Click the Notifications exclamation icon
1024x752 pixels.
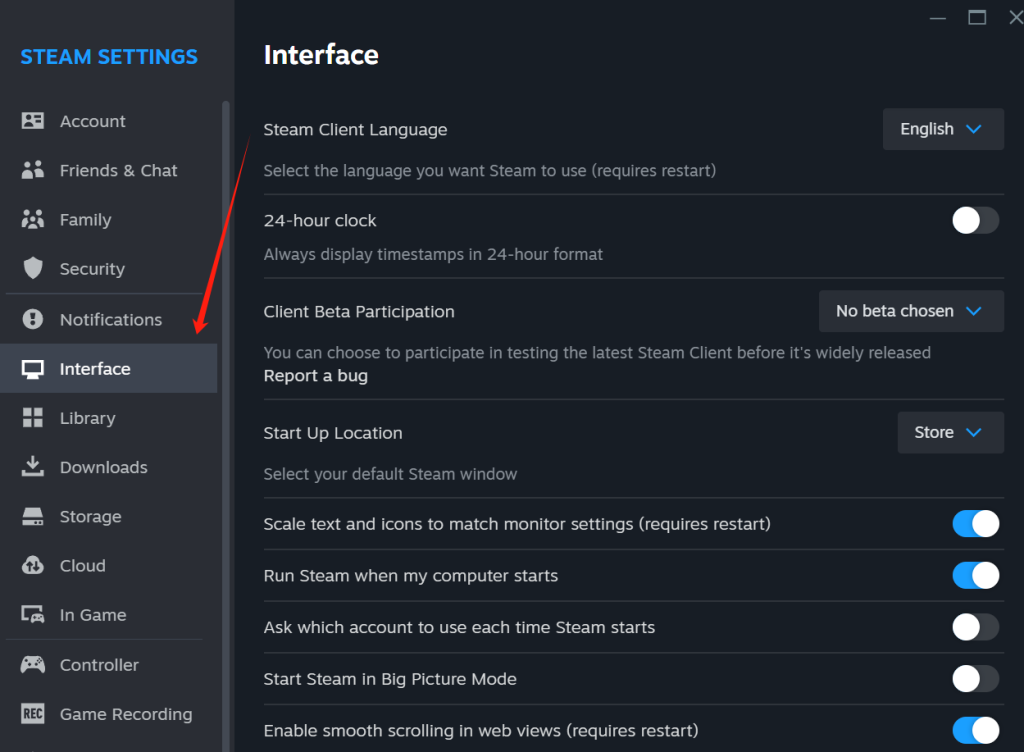(33, 319)
